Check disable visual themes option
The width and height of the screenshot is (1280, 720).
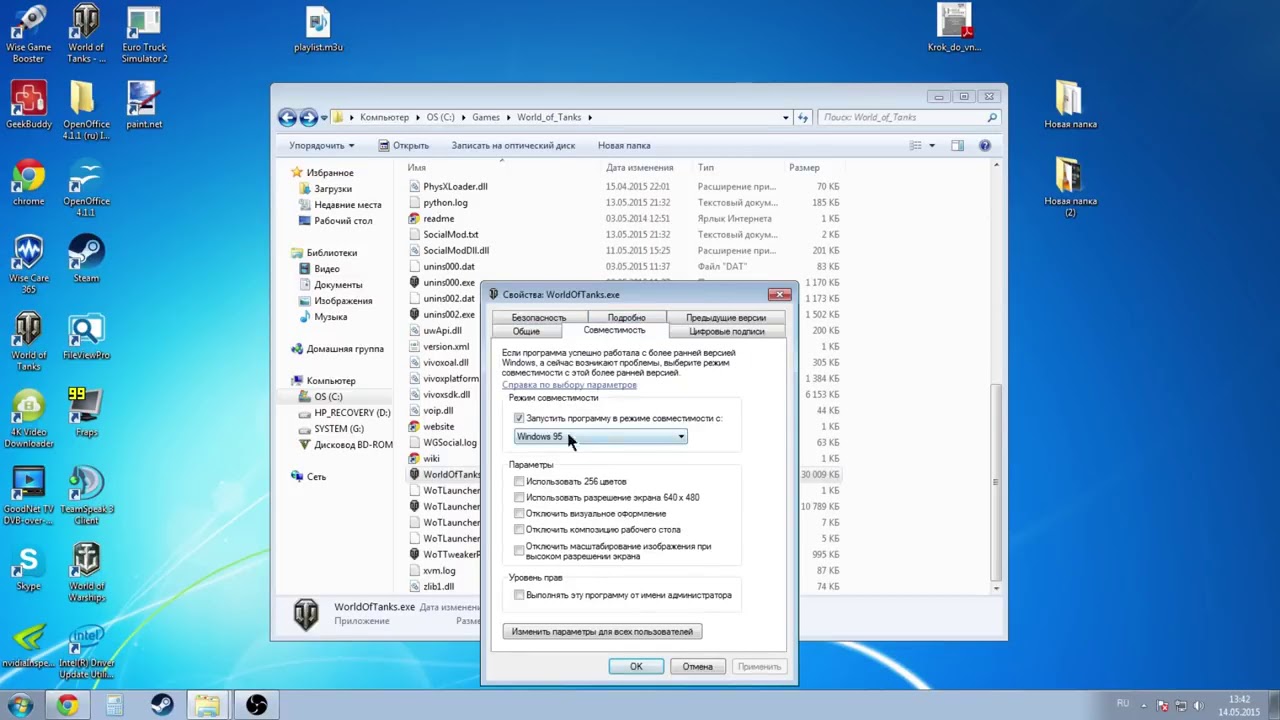pyautogui.click(x=519, y=513)
